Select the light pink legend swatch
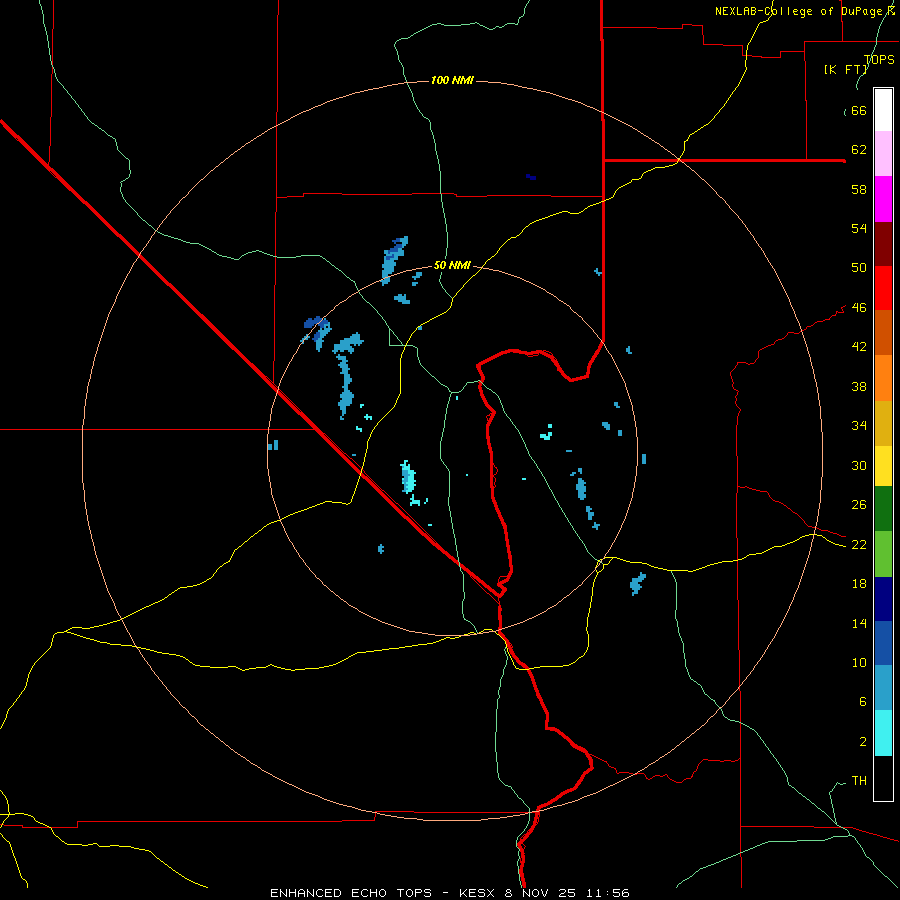The width and height of the screenshot is (900, 900). pos(883,153)
